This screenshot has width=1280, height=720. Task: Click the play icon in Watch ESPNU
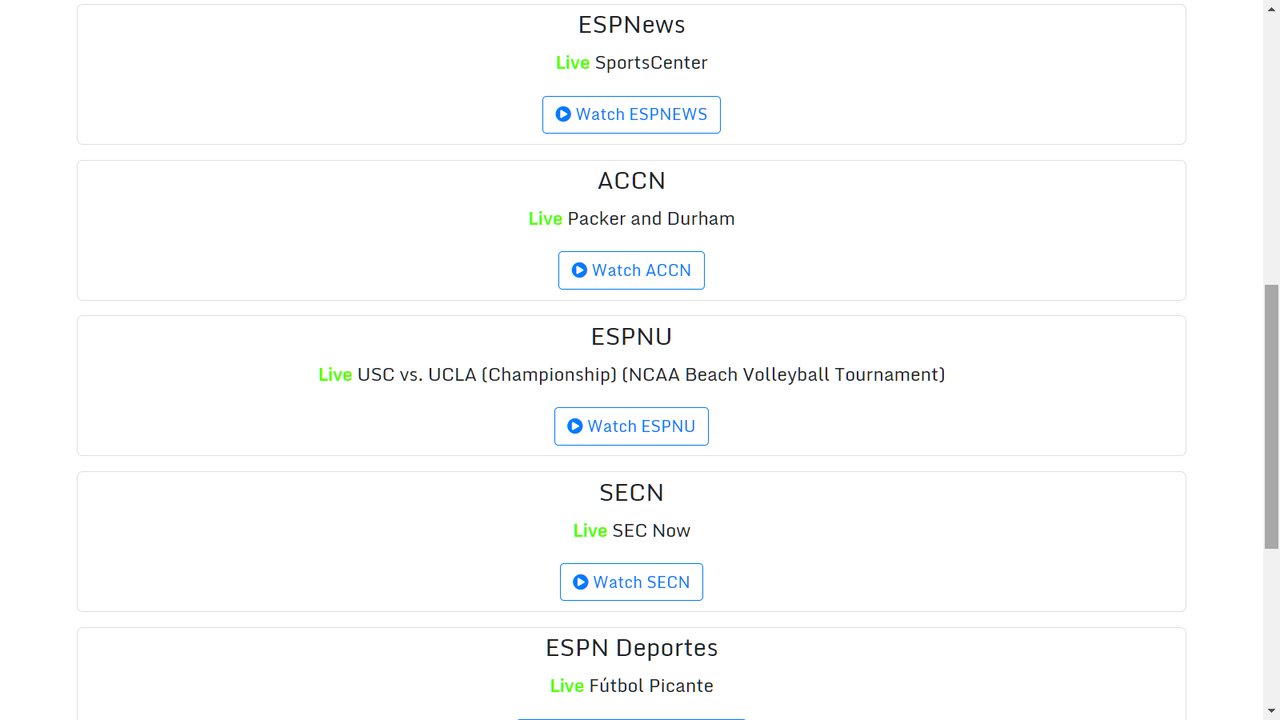tap(575, 426)
